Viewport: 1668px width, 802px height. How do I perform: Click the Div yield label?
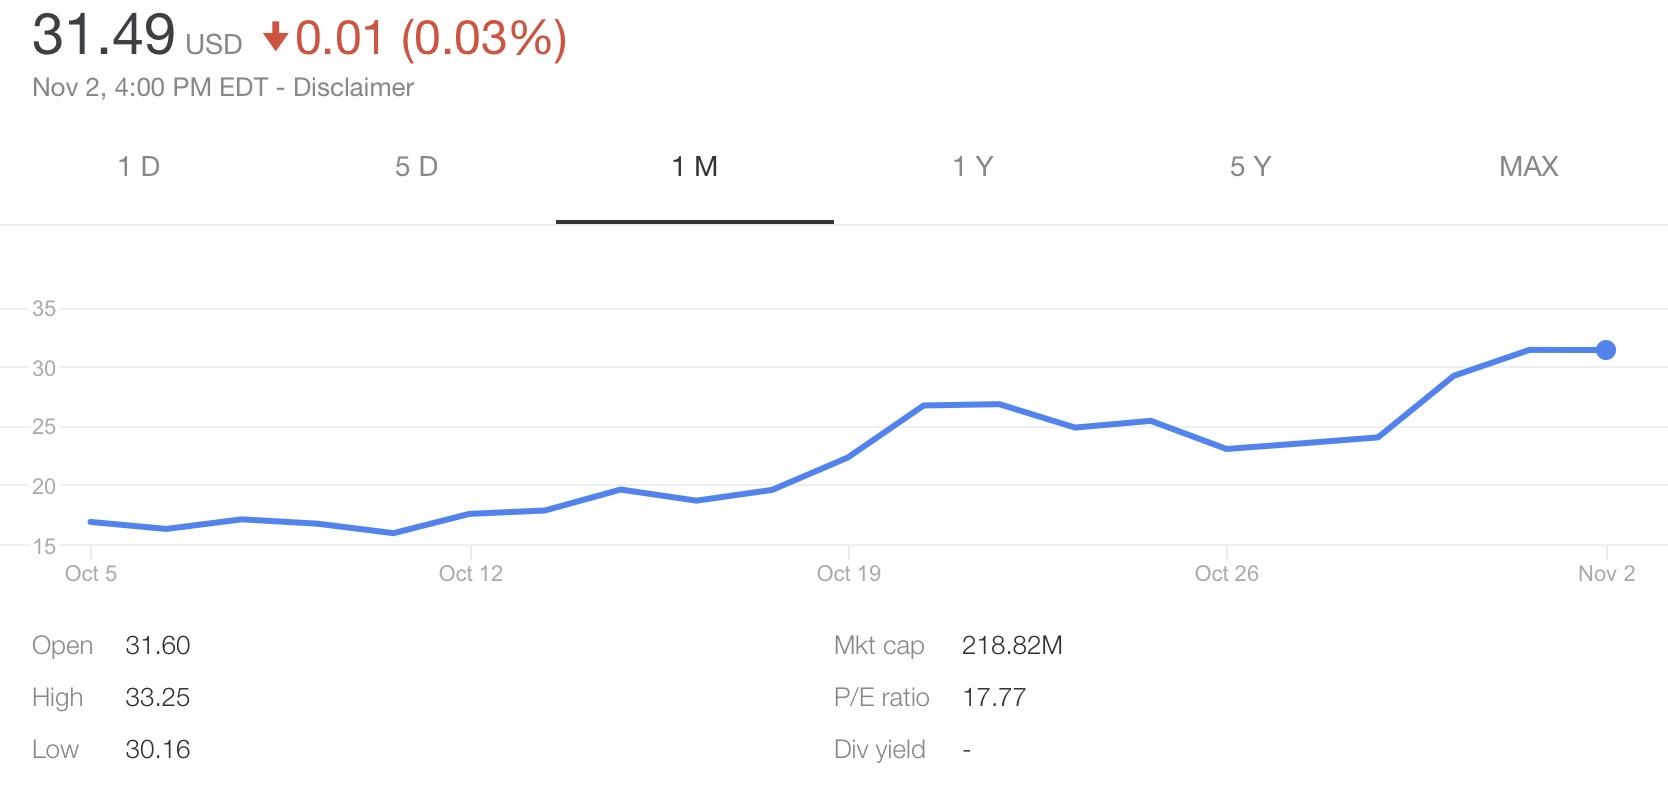tap(880, 750)
